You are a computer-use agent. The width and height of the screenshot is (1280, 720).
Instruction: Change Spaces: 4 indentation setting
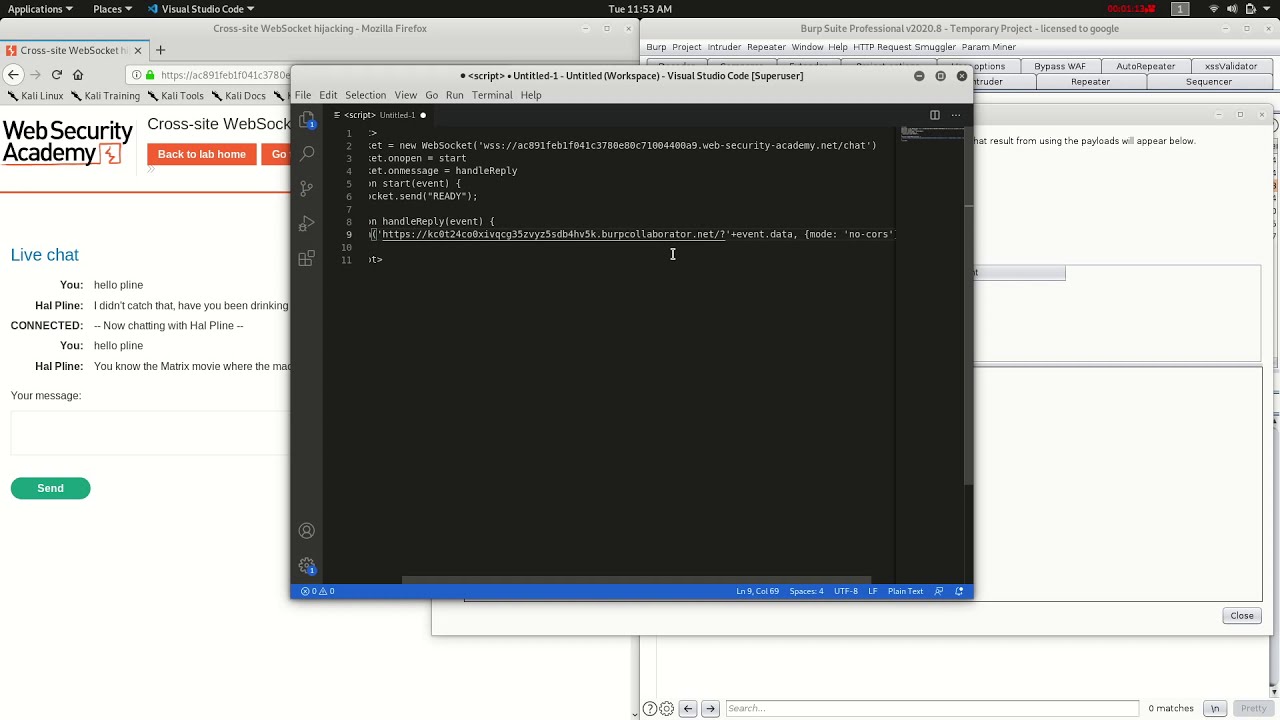(806, 591)
